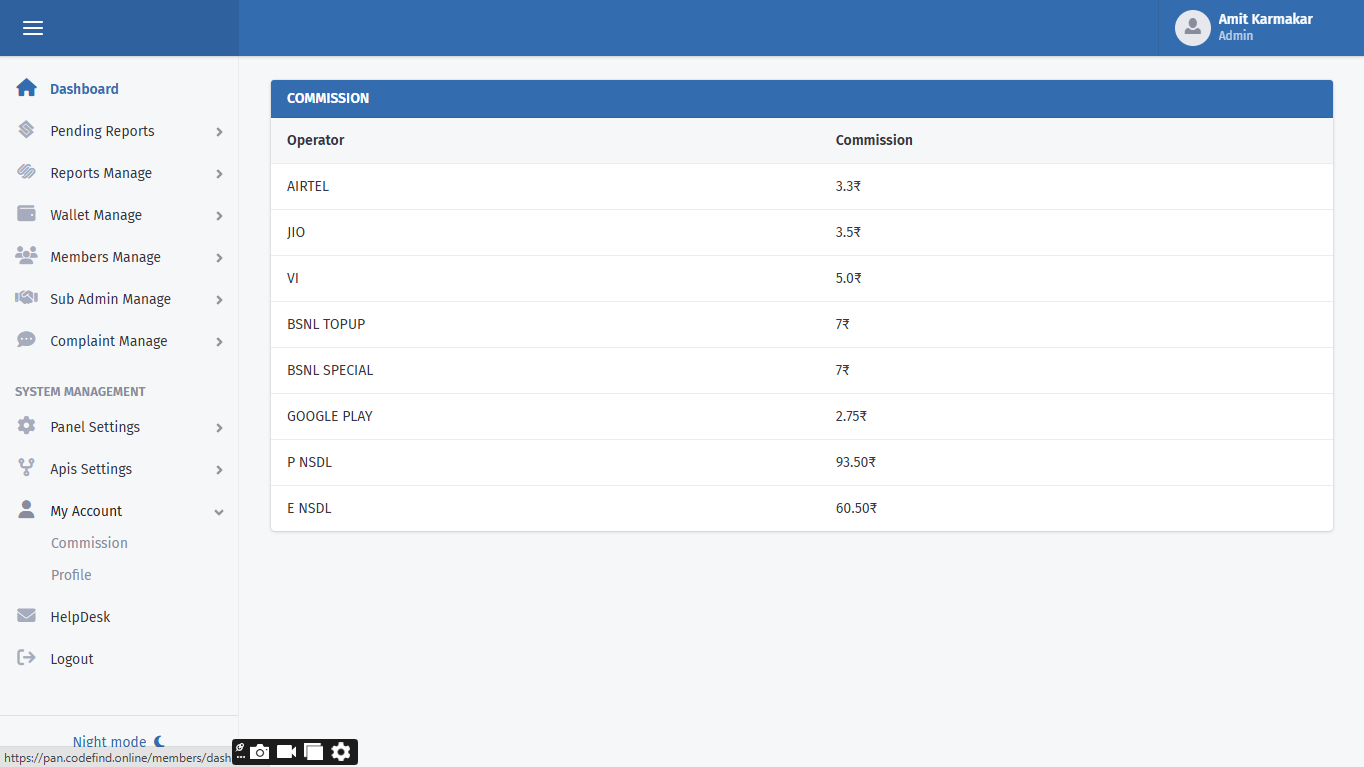Expand Apis Settings chevron
Viewport: 1364px width, 767px height.
(219, 470)
